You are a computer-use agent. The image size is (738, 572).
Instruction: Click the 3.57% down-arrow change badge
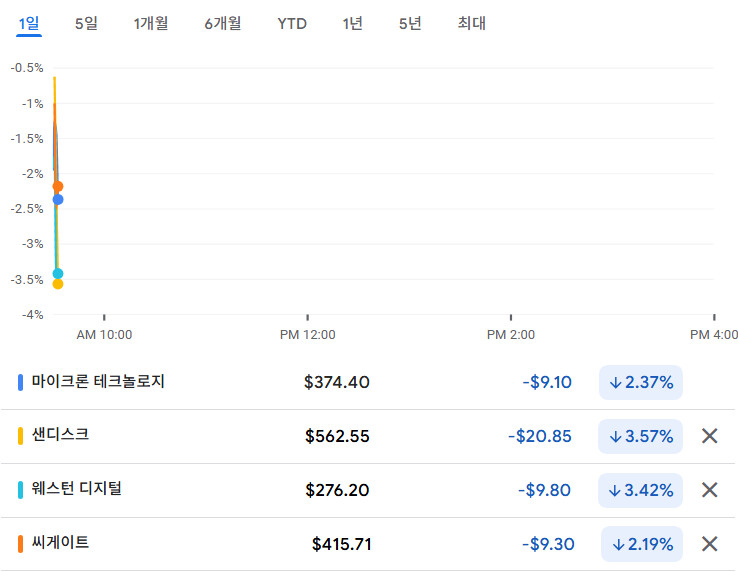[641, 436]
